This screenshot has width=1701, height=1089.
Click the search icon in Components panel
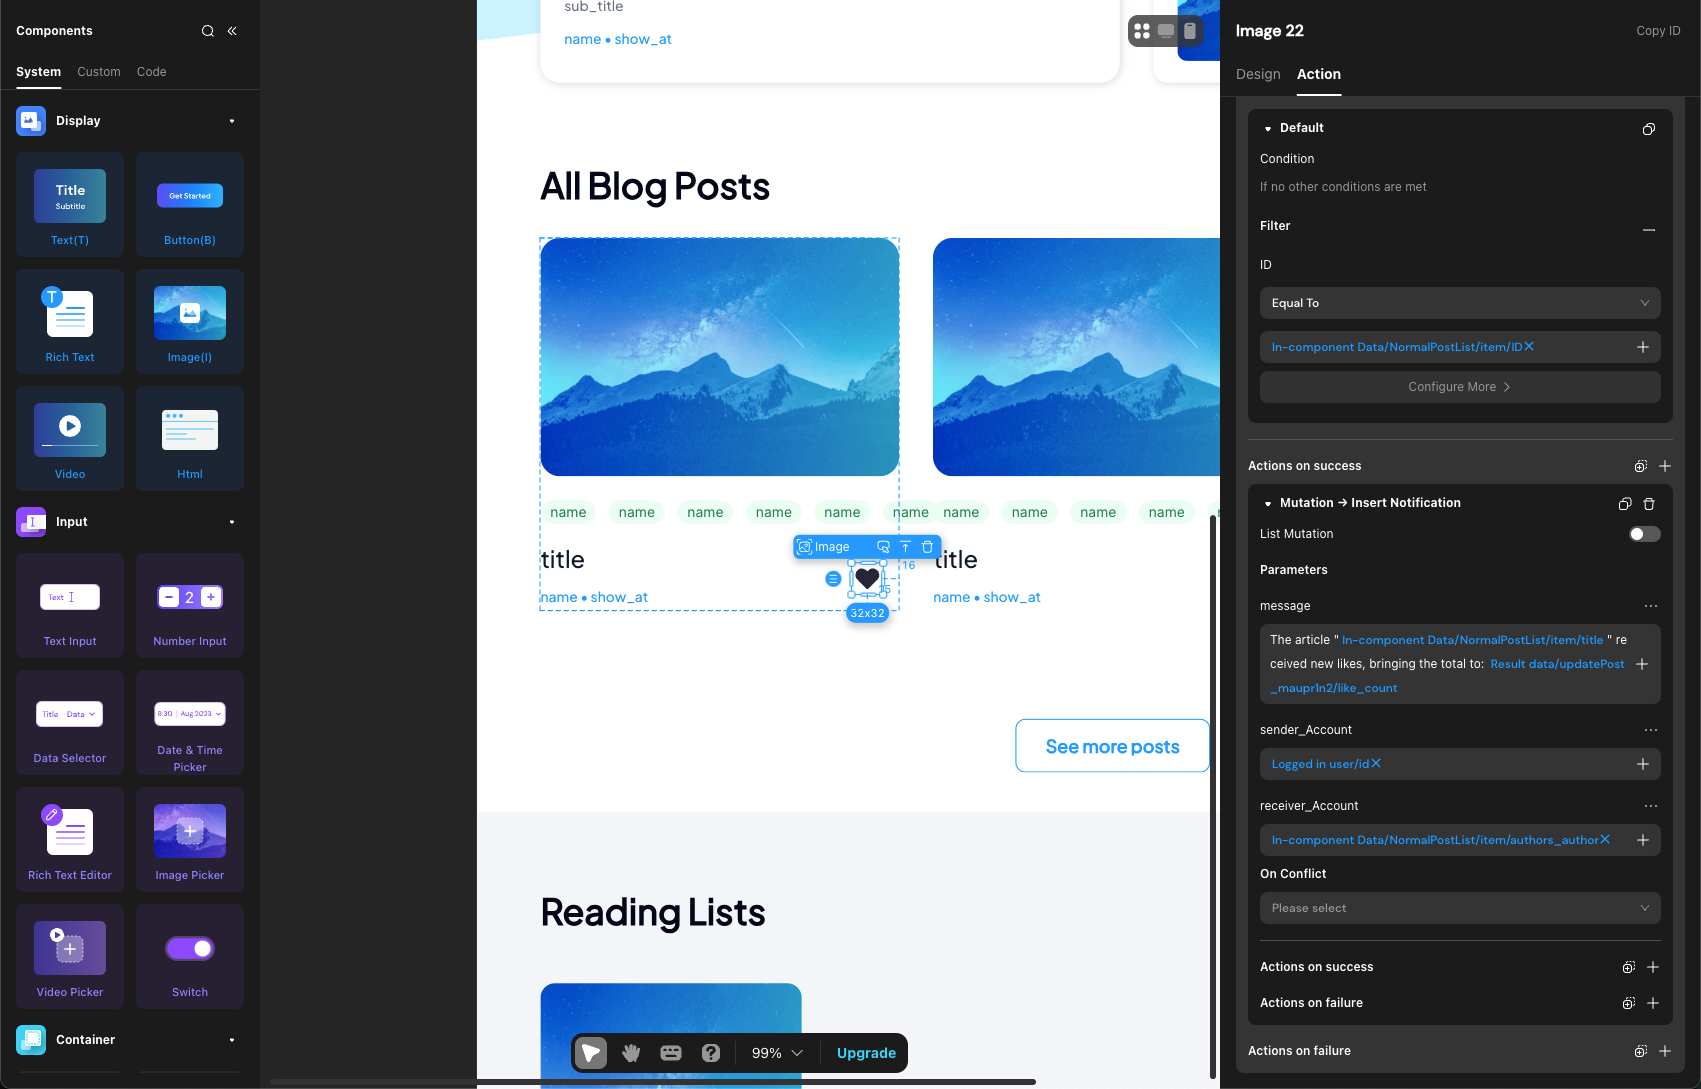tap(208, 31)
